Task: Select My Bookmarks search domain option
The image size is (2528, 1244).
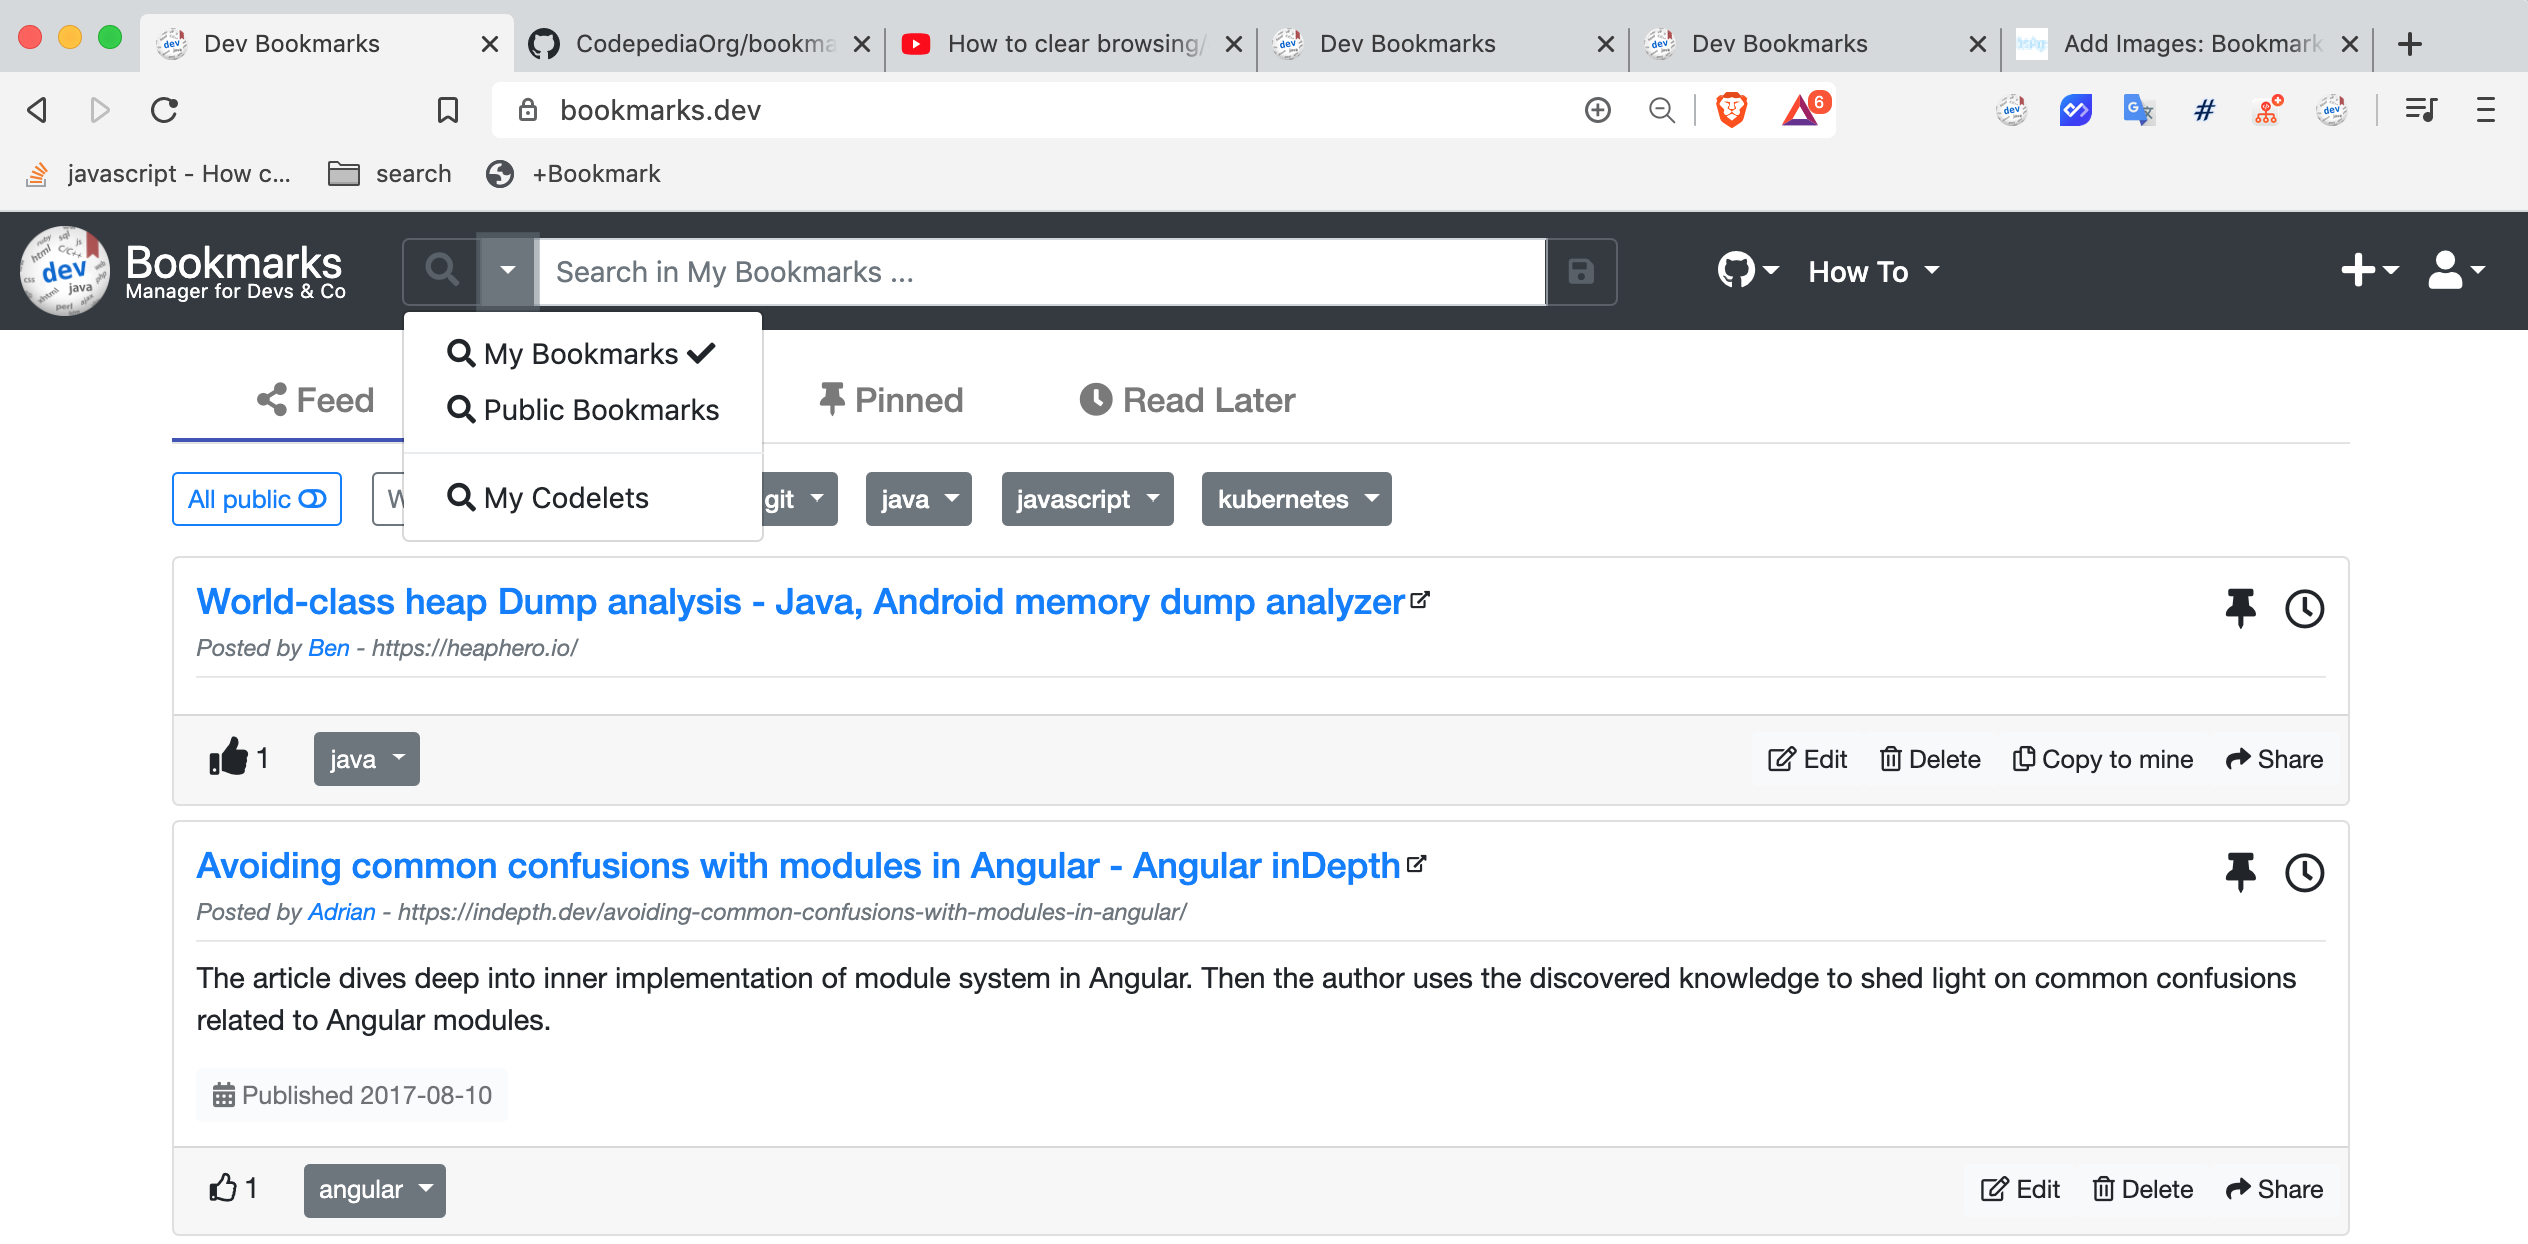Action: [x=581, y=354]
